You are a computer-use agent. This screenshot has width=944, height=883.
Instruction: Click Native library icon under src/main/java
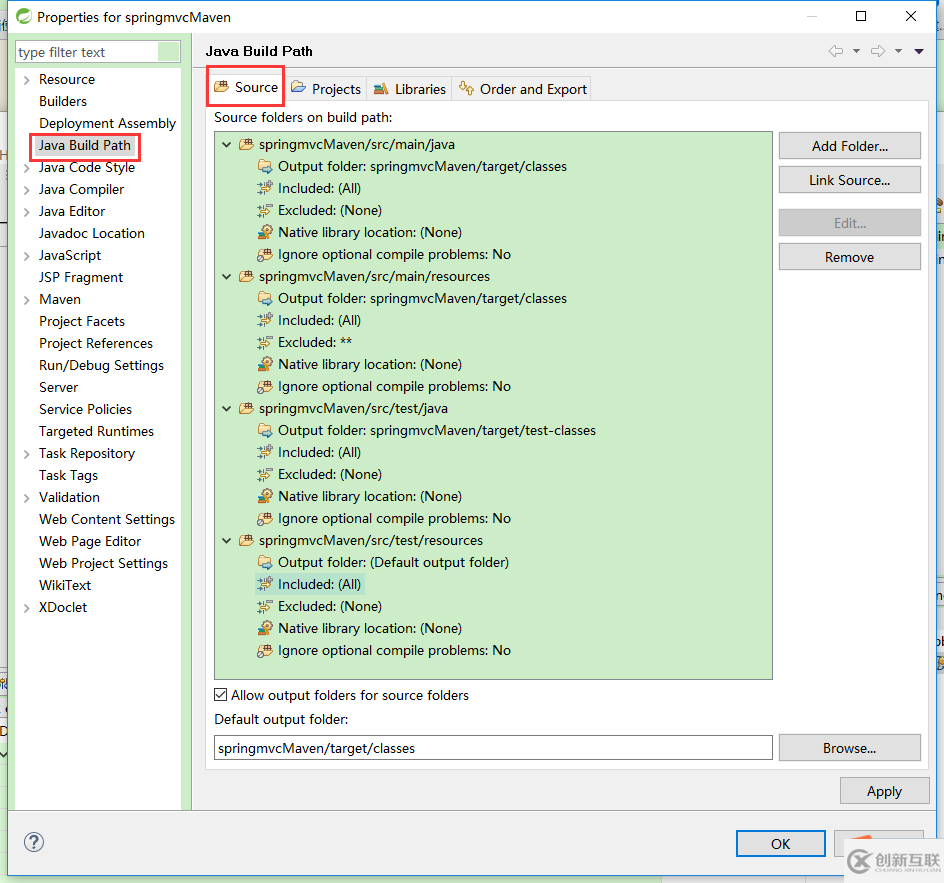(265, 232)
